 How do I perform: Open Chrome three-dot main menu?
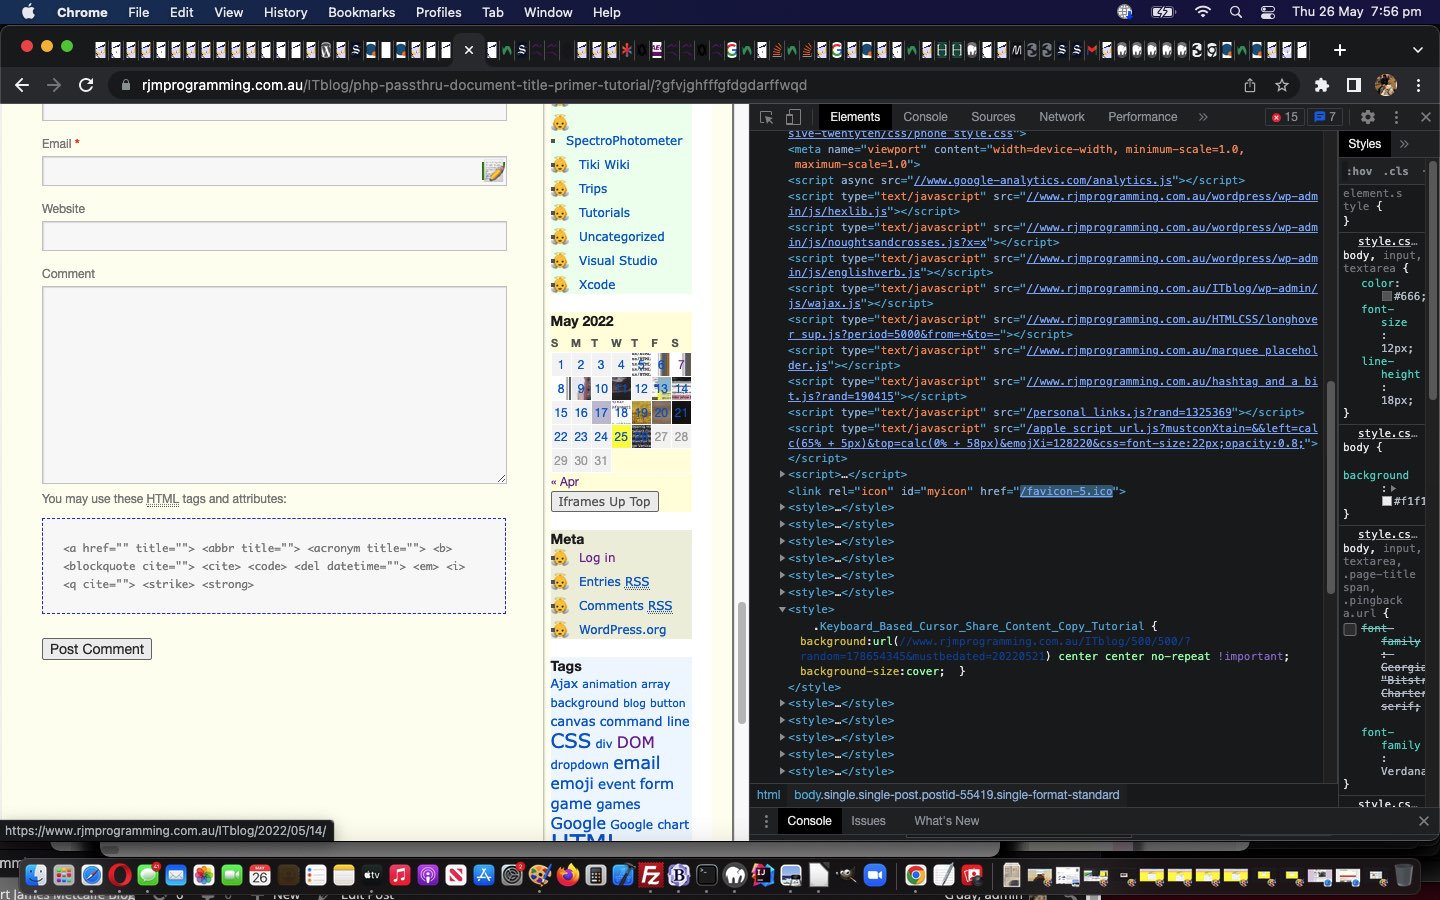click(x=1418, y=85)
